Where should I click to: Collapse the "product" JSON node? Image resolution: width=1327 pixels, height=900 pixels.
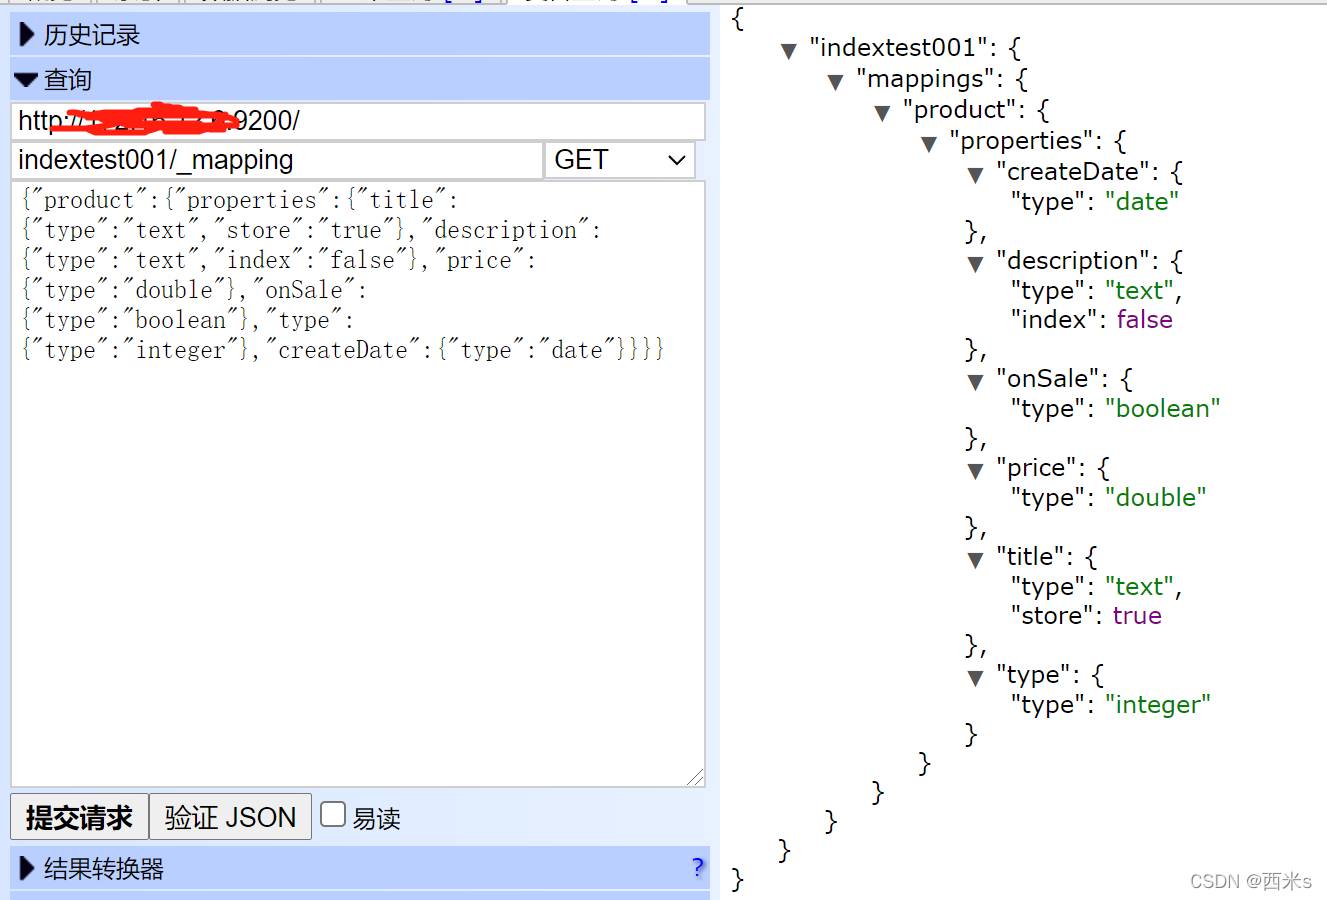(882, 113)
